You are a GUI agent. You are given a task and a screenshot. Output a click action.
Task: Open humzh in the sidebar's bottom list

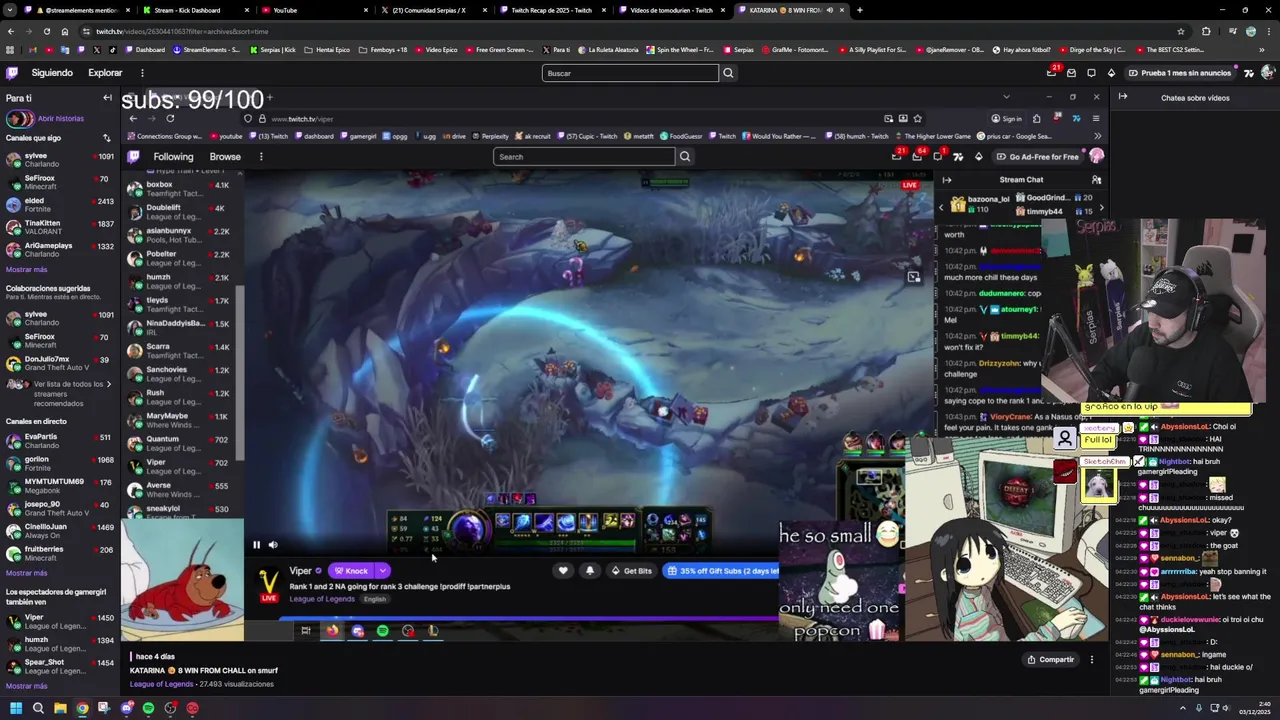tap(59, 644)
